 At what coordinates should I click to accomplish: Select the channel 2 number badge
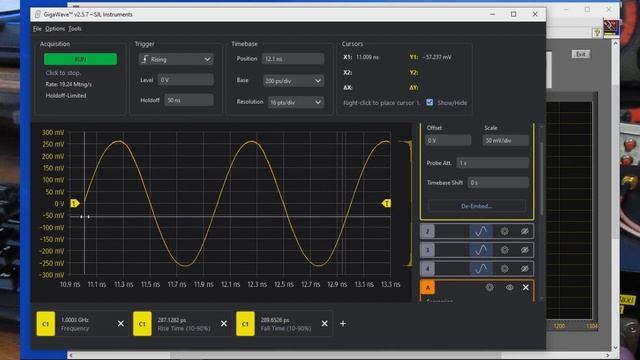coord(427,231)
